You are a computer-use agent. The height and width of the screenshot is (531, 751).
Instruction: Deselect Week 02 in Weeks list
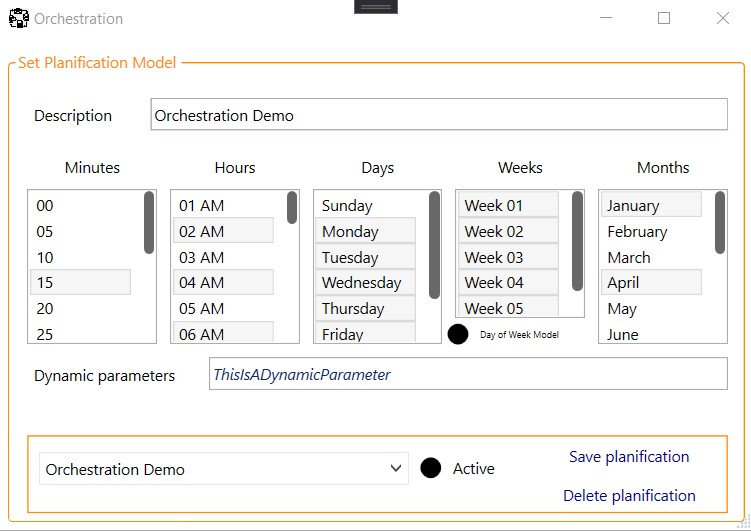(509, 231)
